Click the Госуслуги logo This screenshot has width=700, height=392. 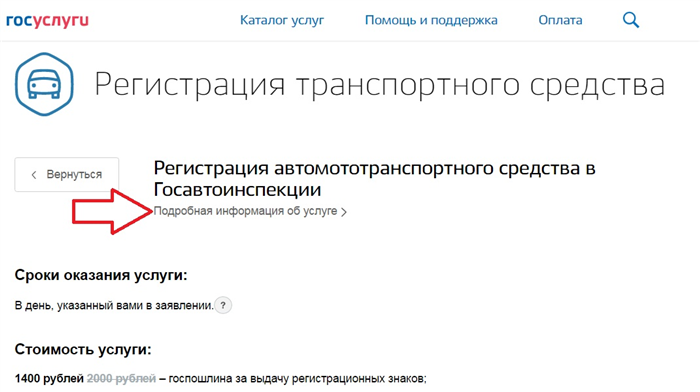point(47,21)
